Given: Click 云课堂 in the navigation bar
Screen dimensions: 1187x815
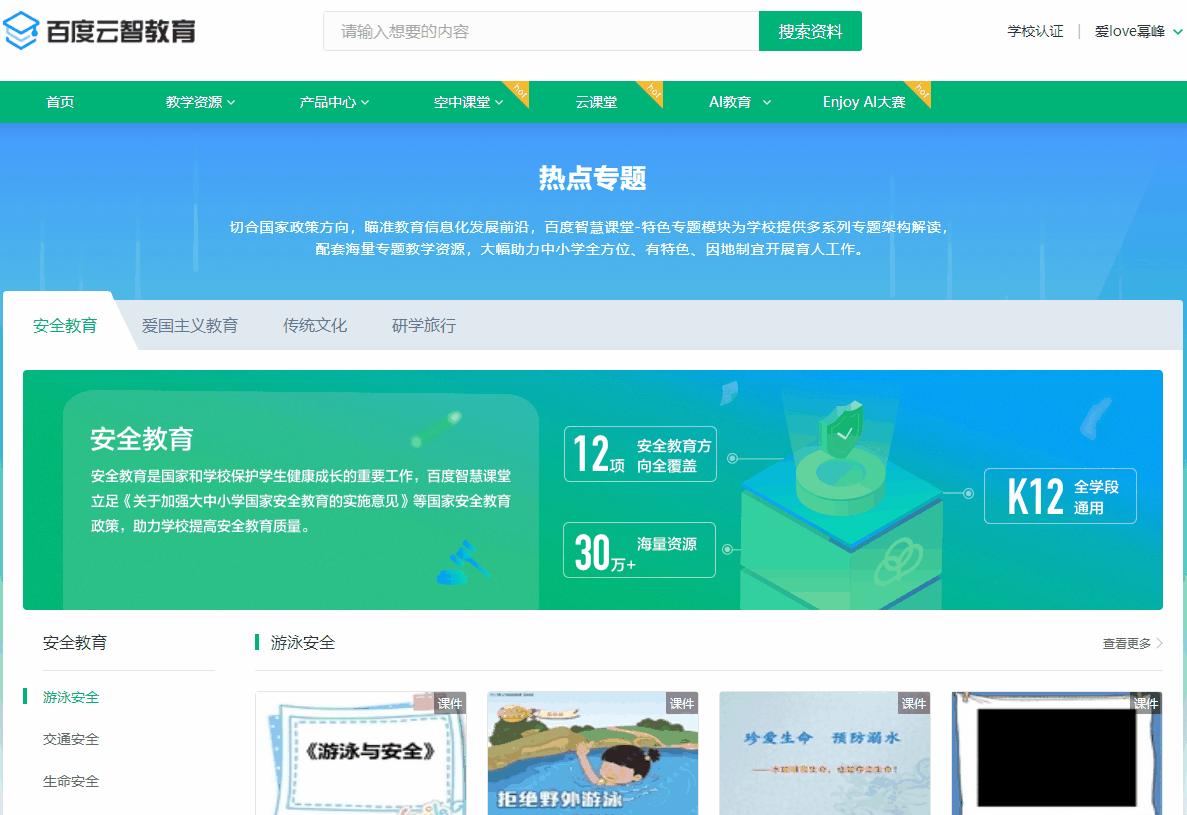Looking at the screenshot, I should coord(597,102).
